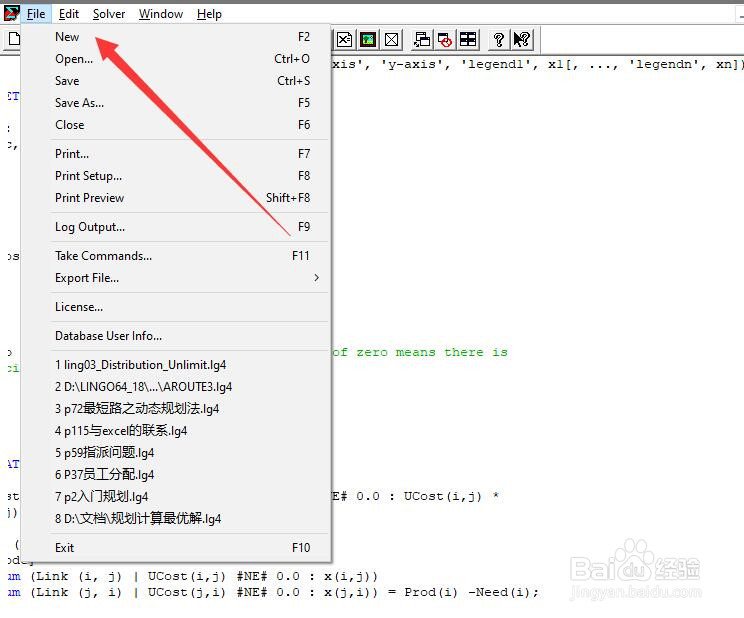This screenshot has height=618, width=744.
Task: Open the Window menu
Action: [161, 14]
